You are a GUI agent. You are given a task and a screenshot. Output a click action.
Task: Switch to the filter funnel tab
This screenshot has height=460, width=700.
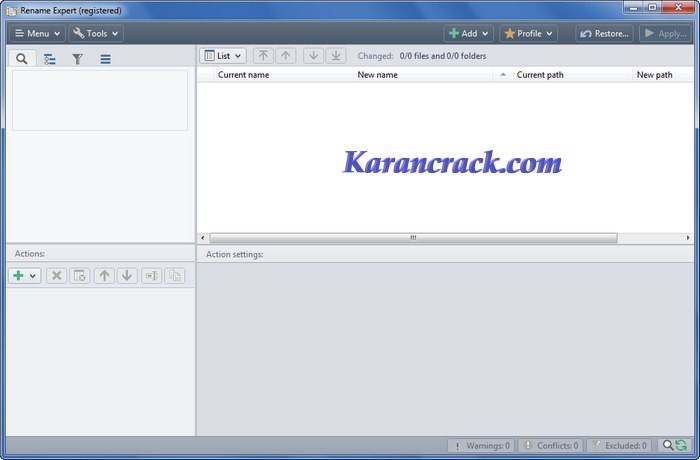77,59
